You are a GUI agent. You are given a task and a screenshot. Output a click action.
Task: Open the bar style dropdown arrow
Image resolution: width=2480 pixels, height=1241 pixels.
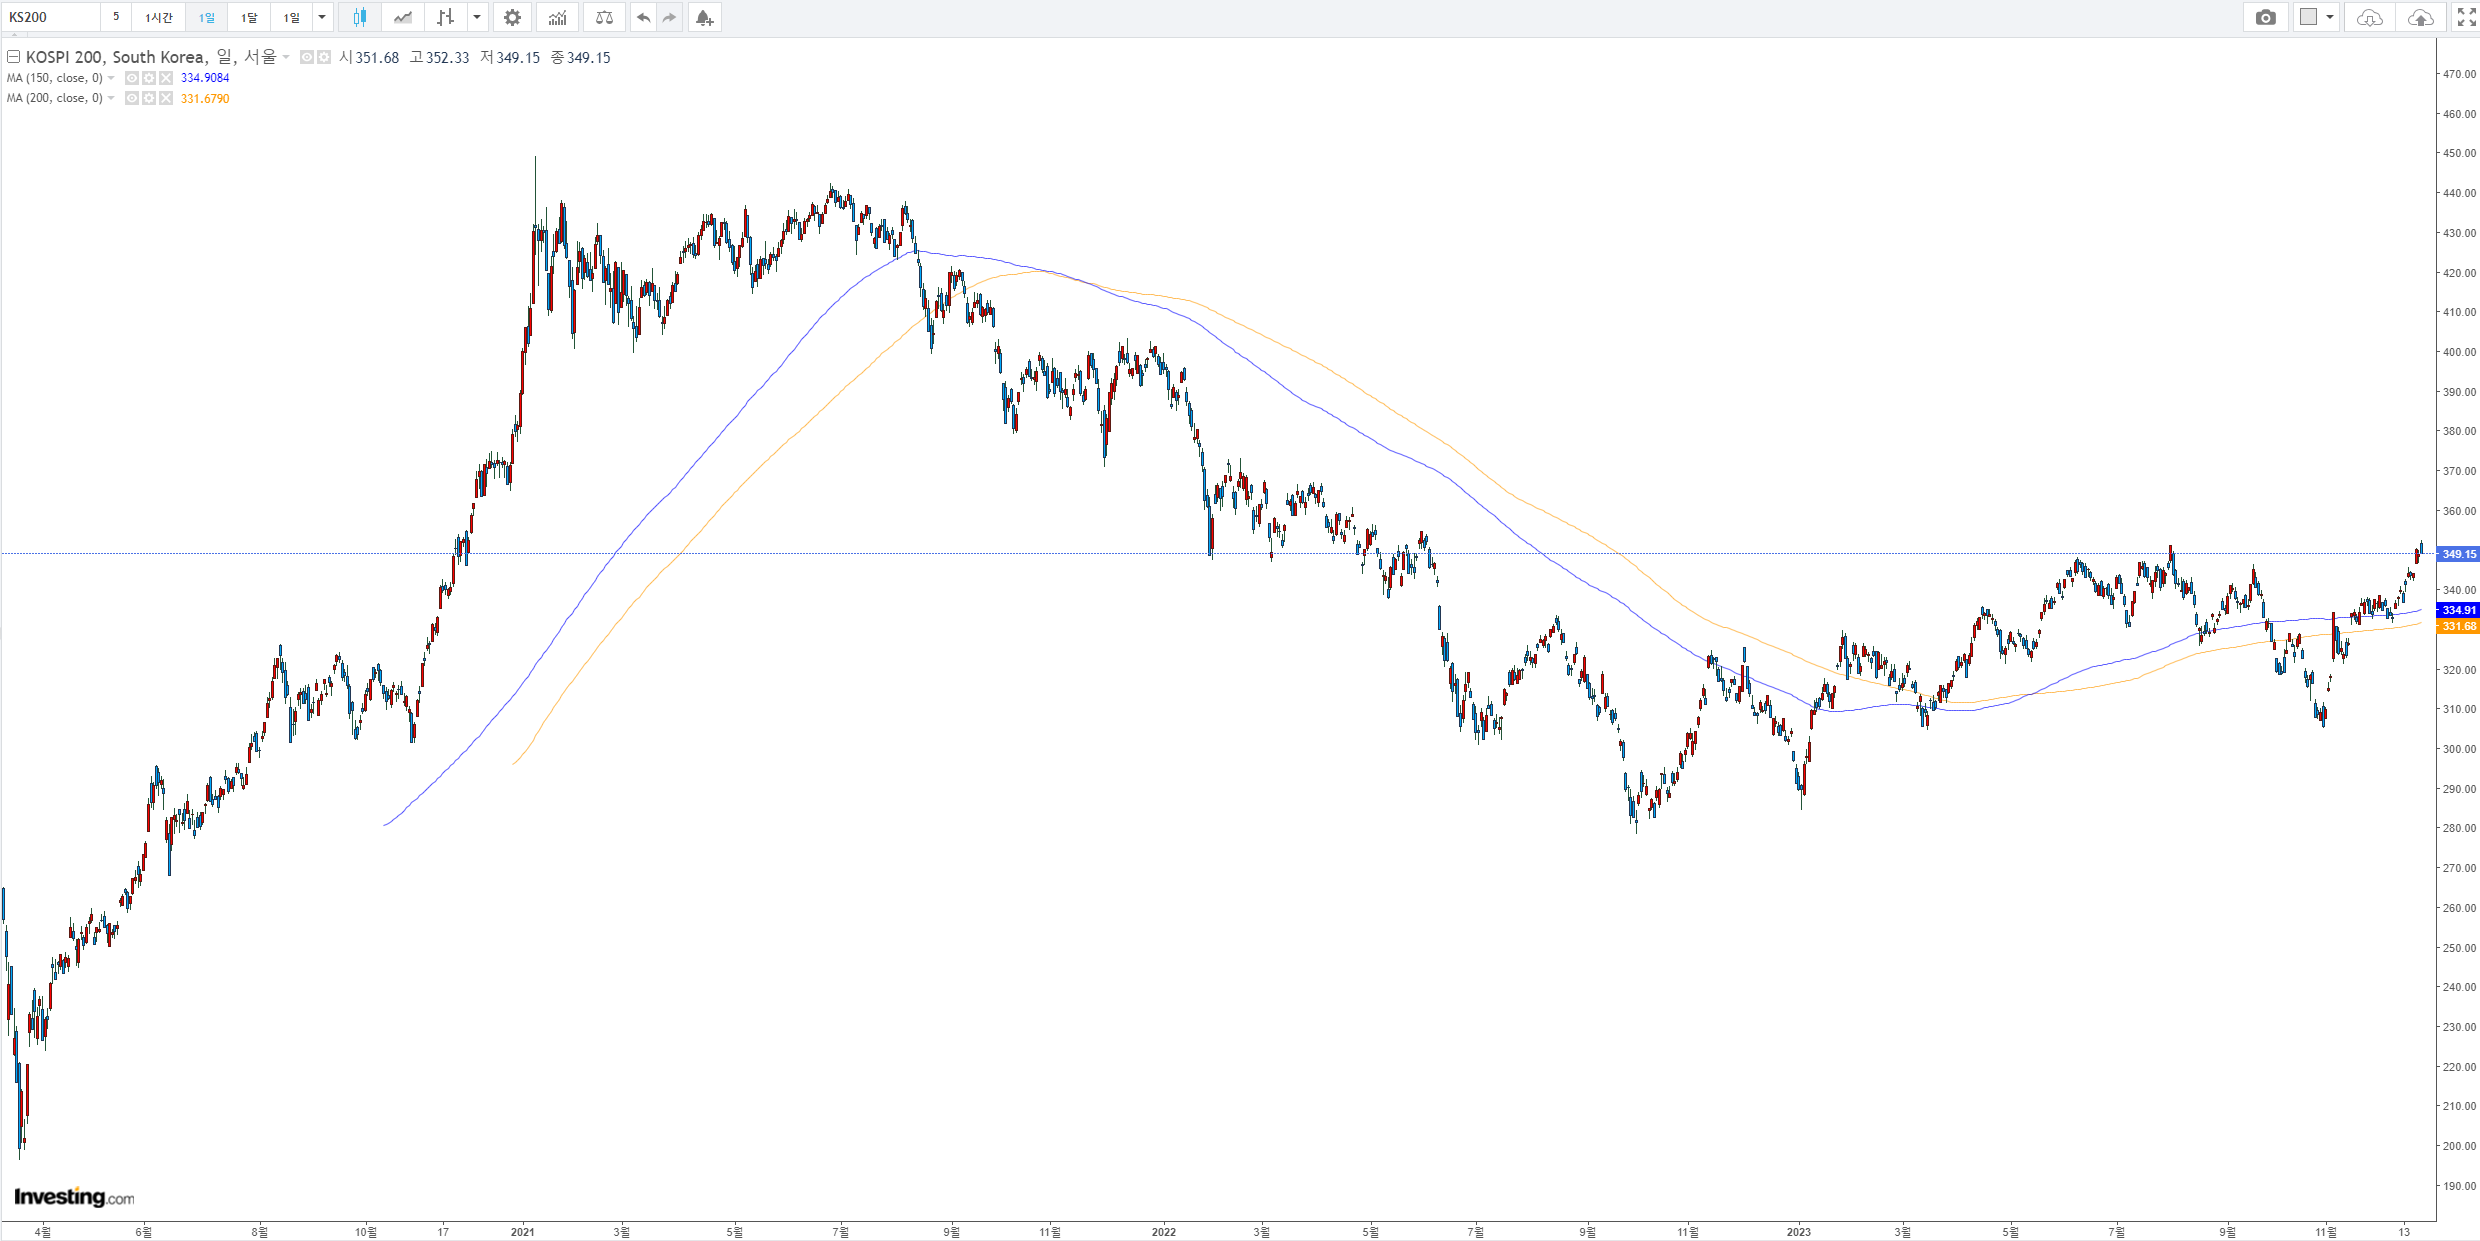(477, 17)
